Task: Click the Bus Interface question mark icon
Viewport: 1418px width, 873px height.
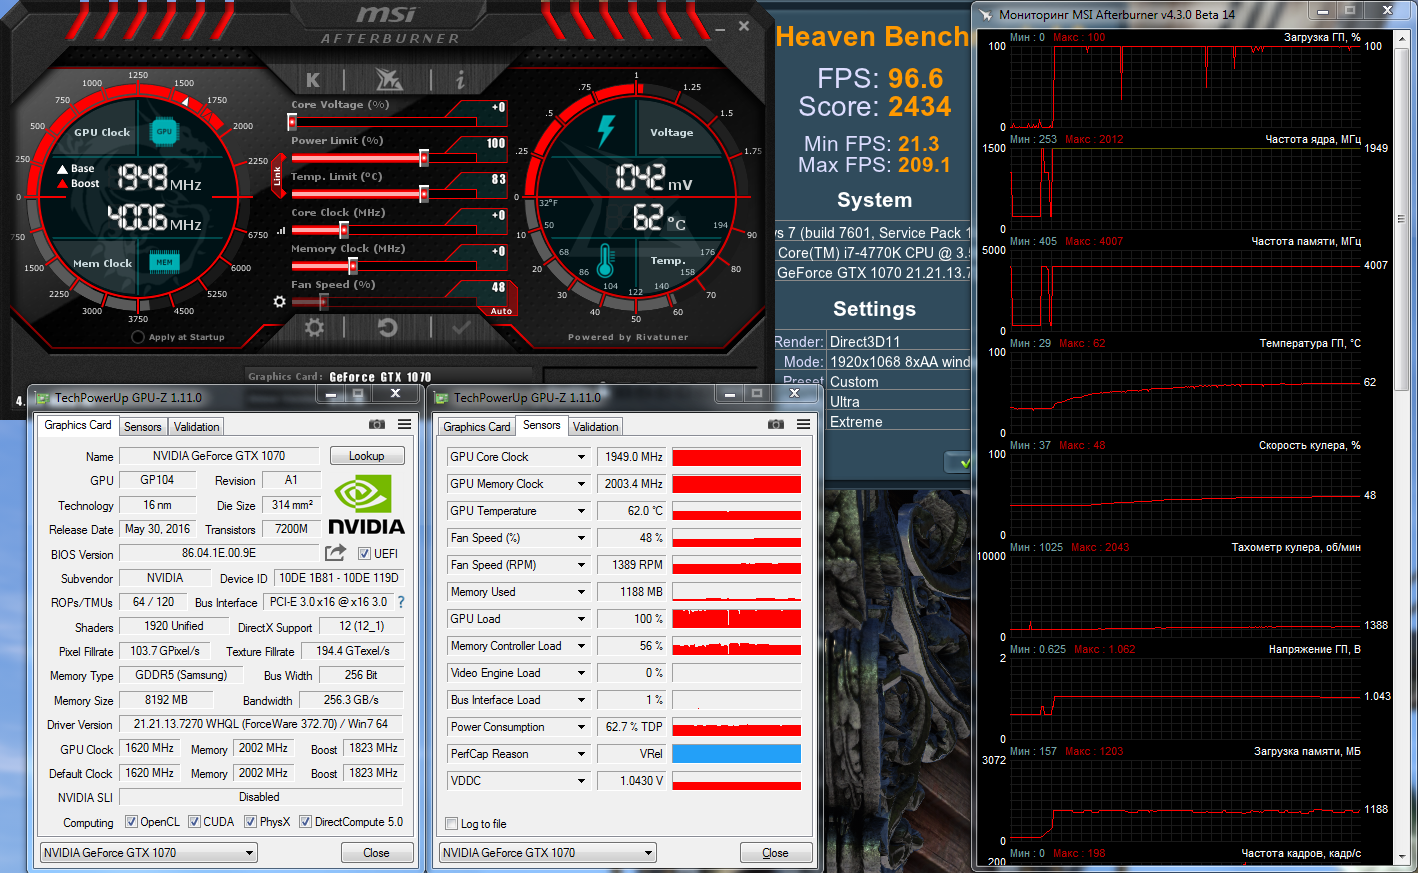Action: click(401, 602)
